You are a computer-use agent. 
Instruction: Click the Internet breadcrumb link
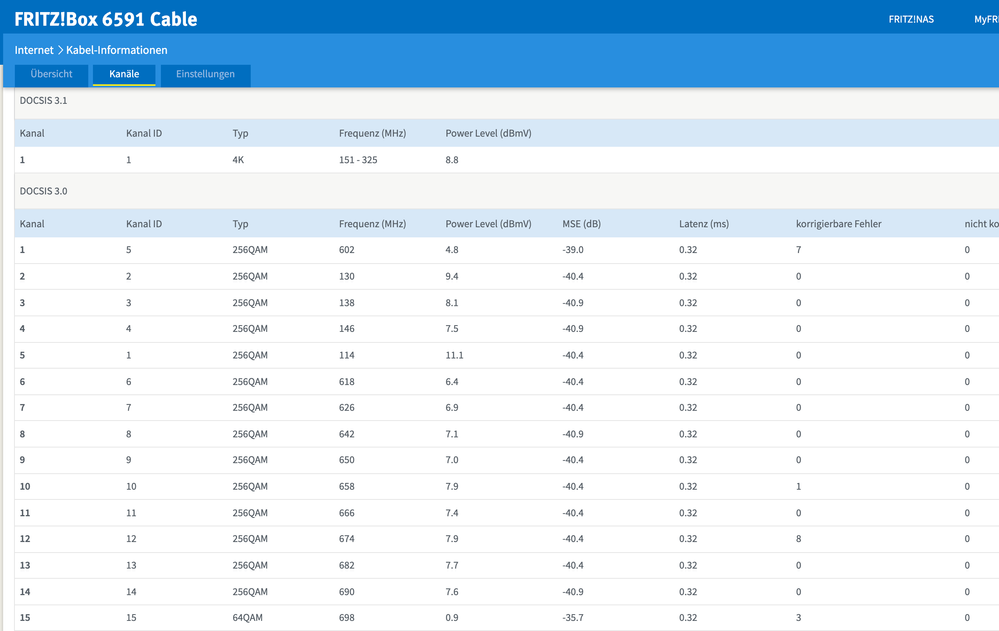tap(34, 49)
